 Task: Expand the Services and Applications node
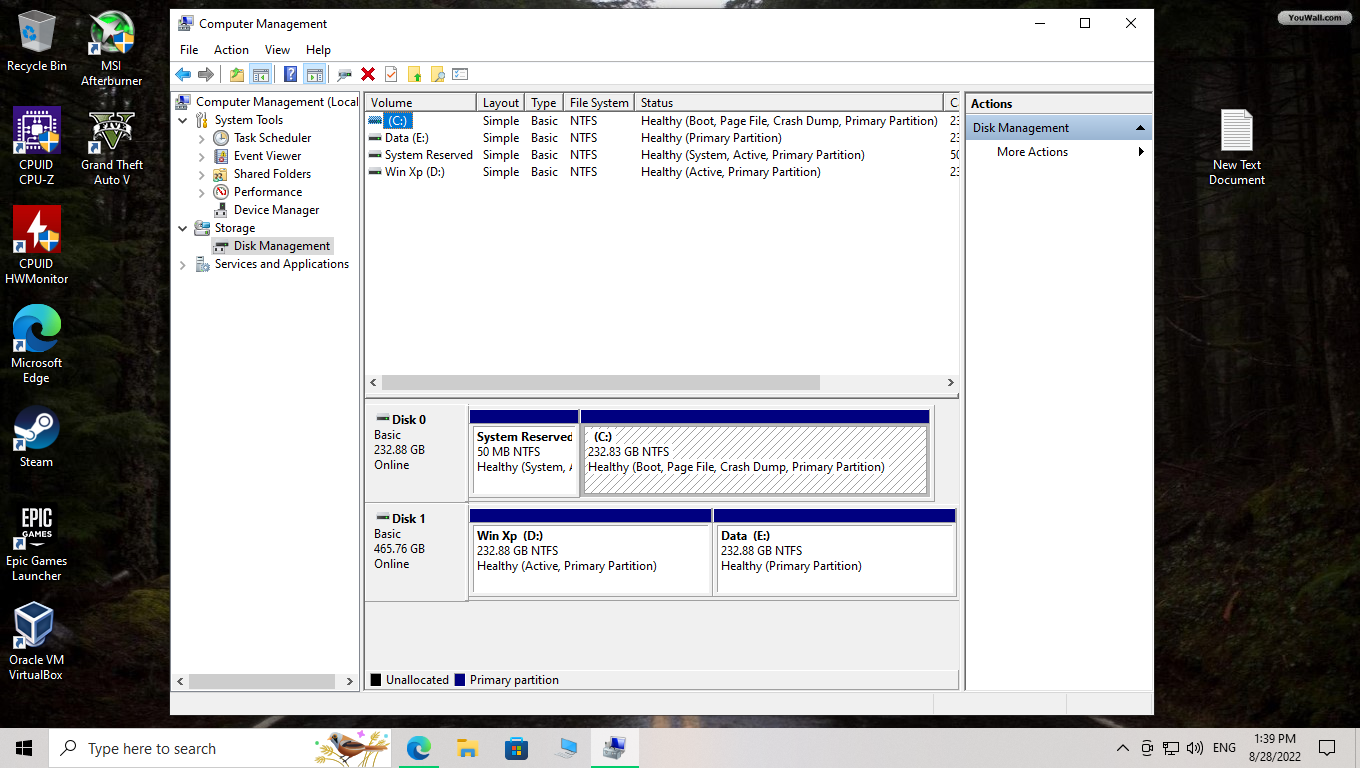(183, 265)
